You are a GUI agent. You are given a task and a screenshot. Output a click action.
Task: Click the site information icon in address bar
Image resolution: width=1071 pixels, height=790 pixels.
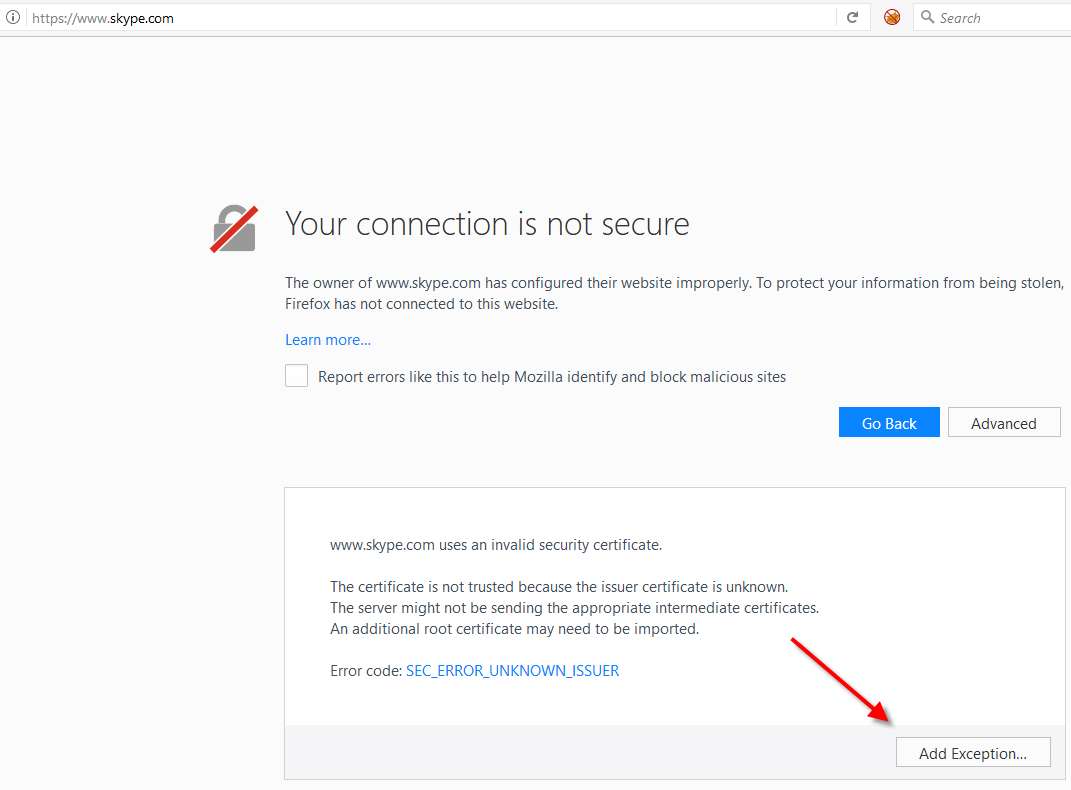[x=14, y=18]
